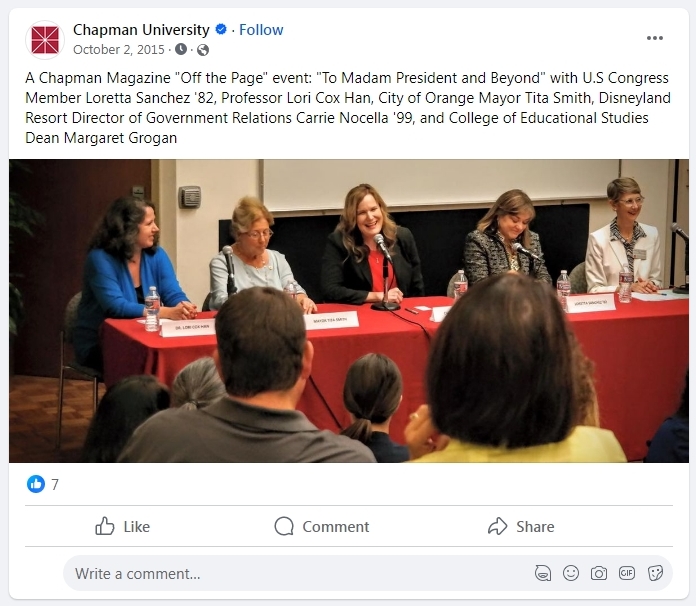Toggle Like on this post
This screenshot has width=696, height=606.
122,526
